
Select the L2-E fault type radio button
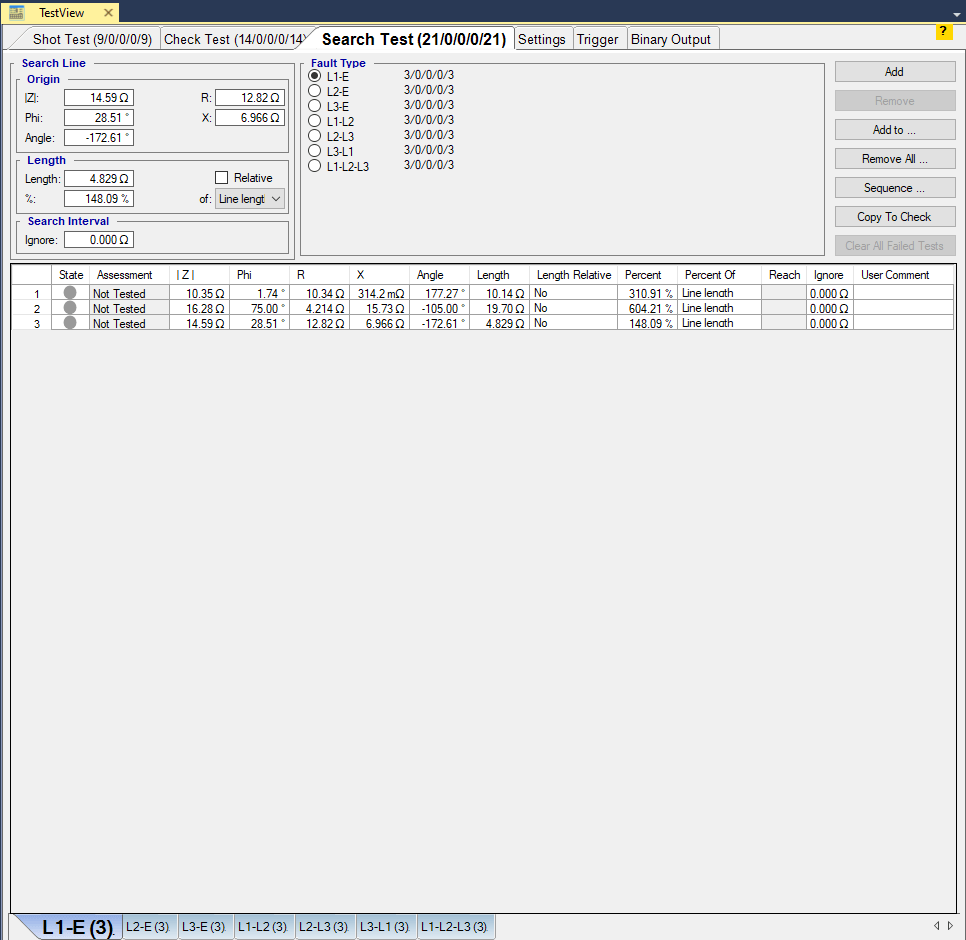[x=314, y=91]
